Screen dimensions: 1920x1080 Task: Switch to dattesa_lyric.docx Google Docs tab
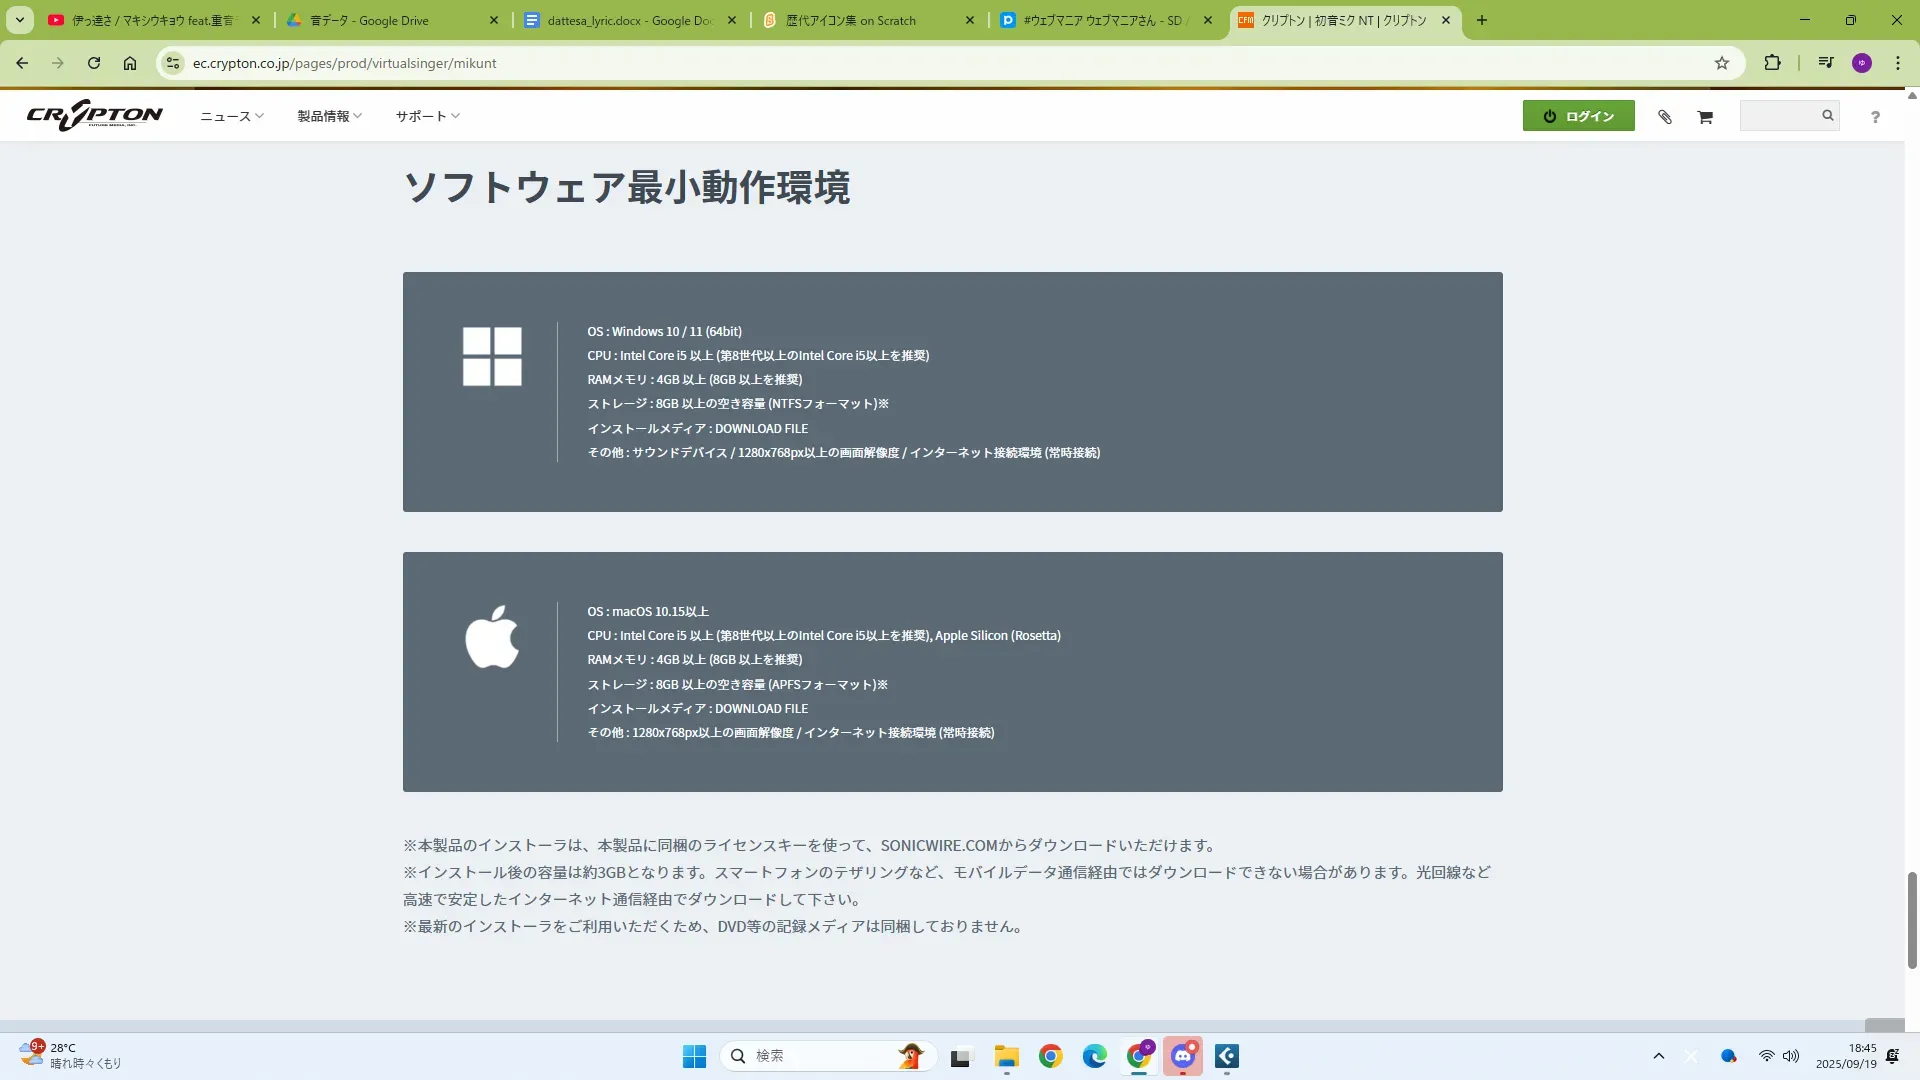[630, 20]
